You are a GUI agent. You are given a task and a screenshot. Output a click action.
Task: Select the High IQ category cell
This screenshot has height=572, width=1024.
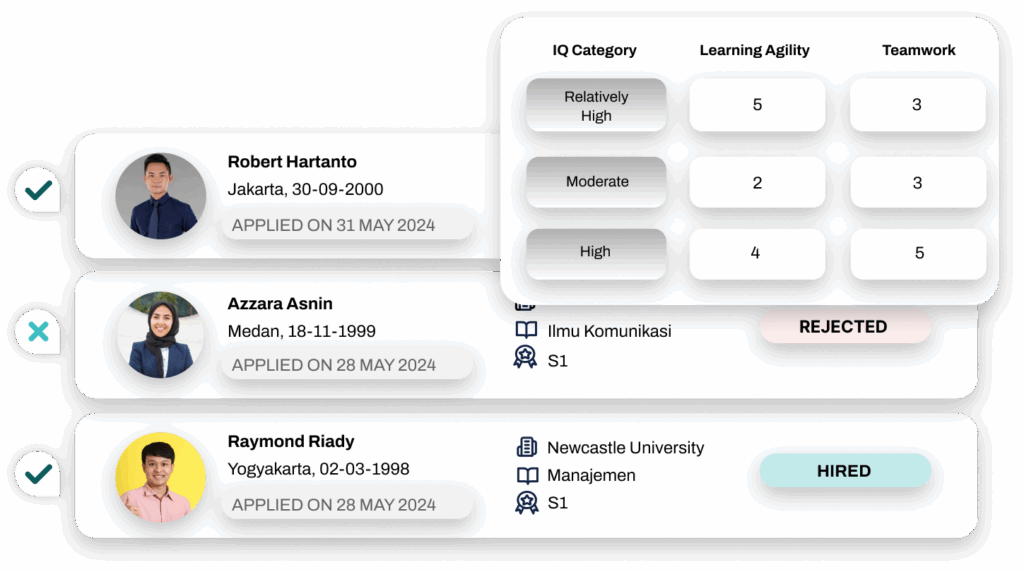point(596,252)
